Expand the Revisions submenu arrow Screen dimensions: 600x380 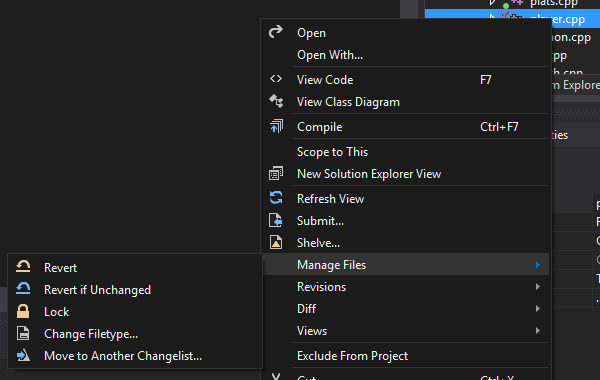(x=538, y=287)
